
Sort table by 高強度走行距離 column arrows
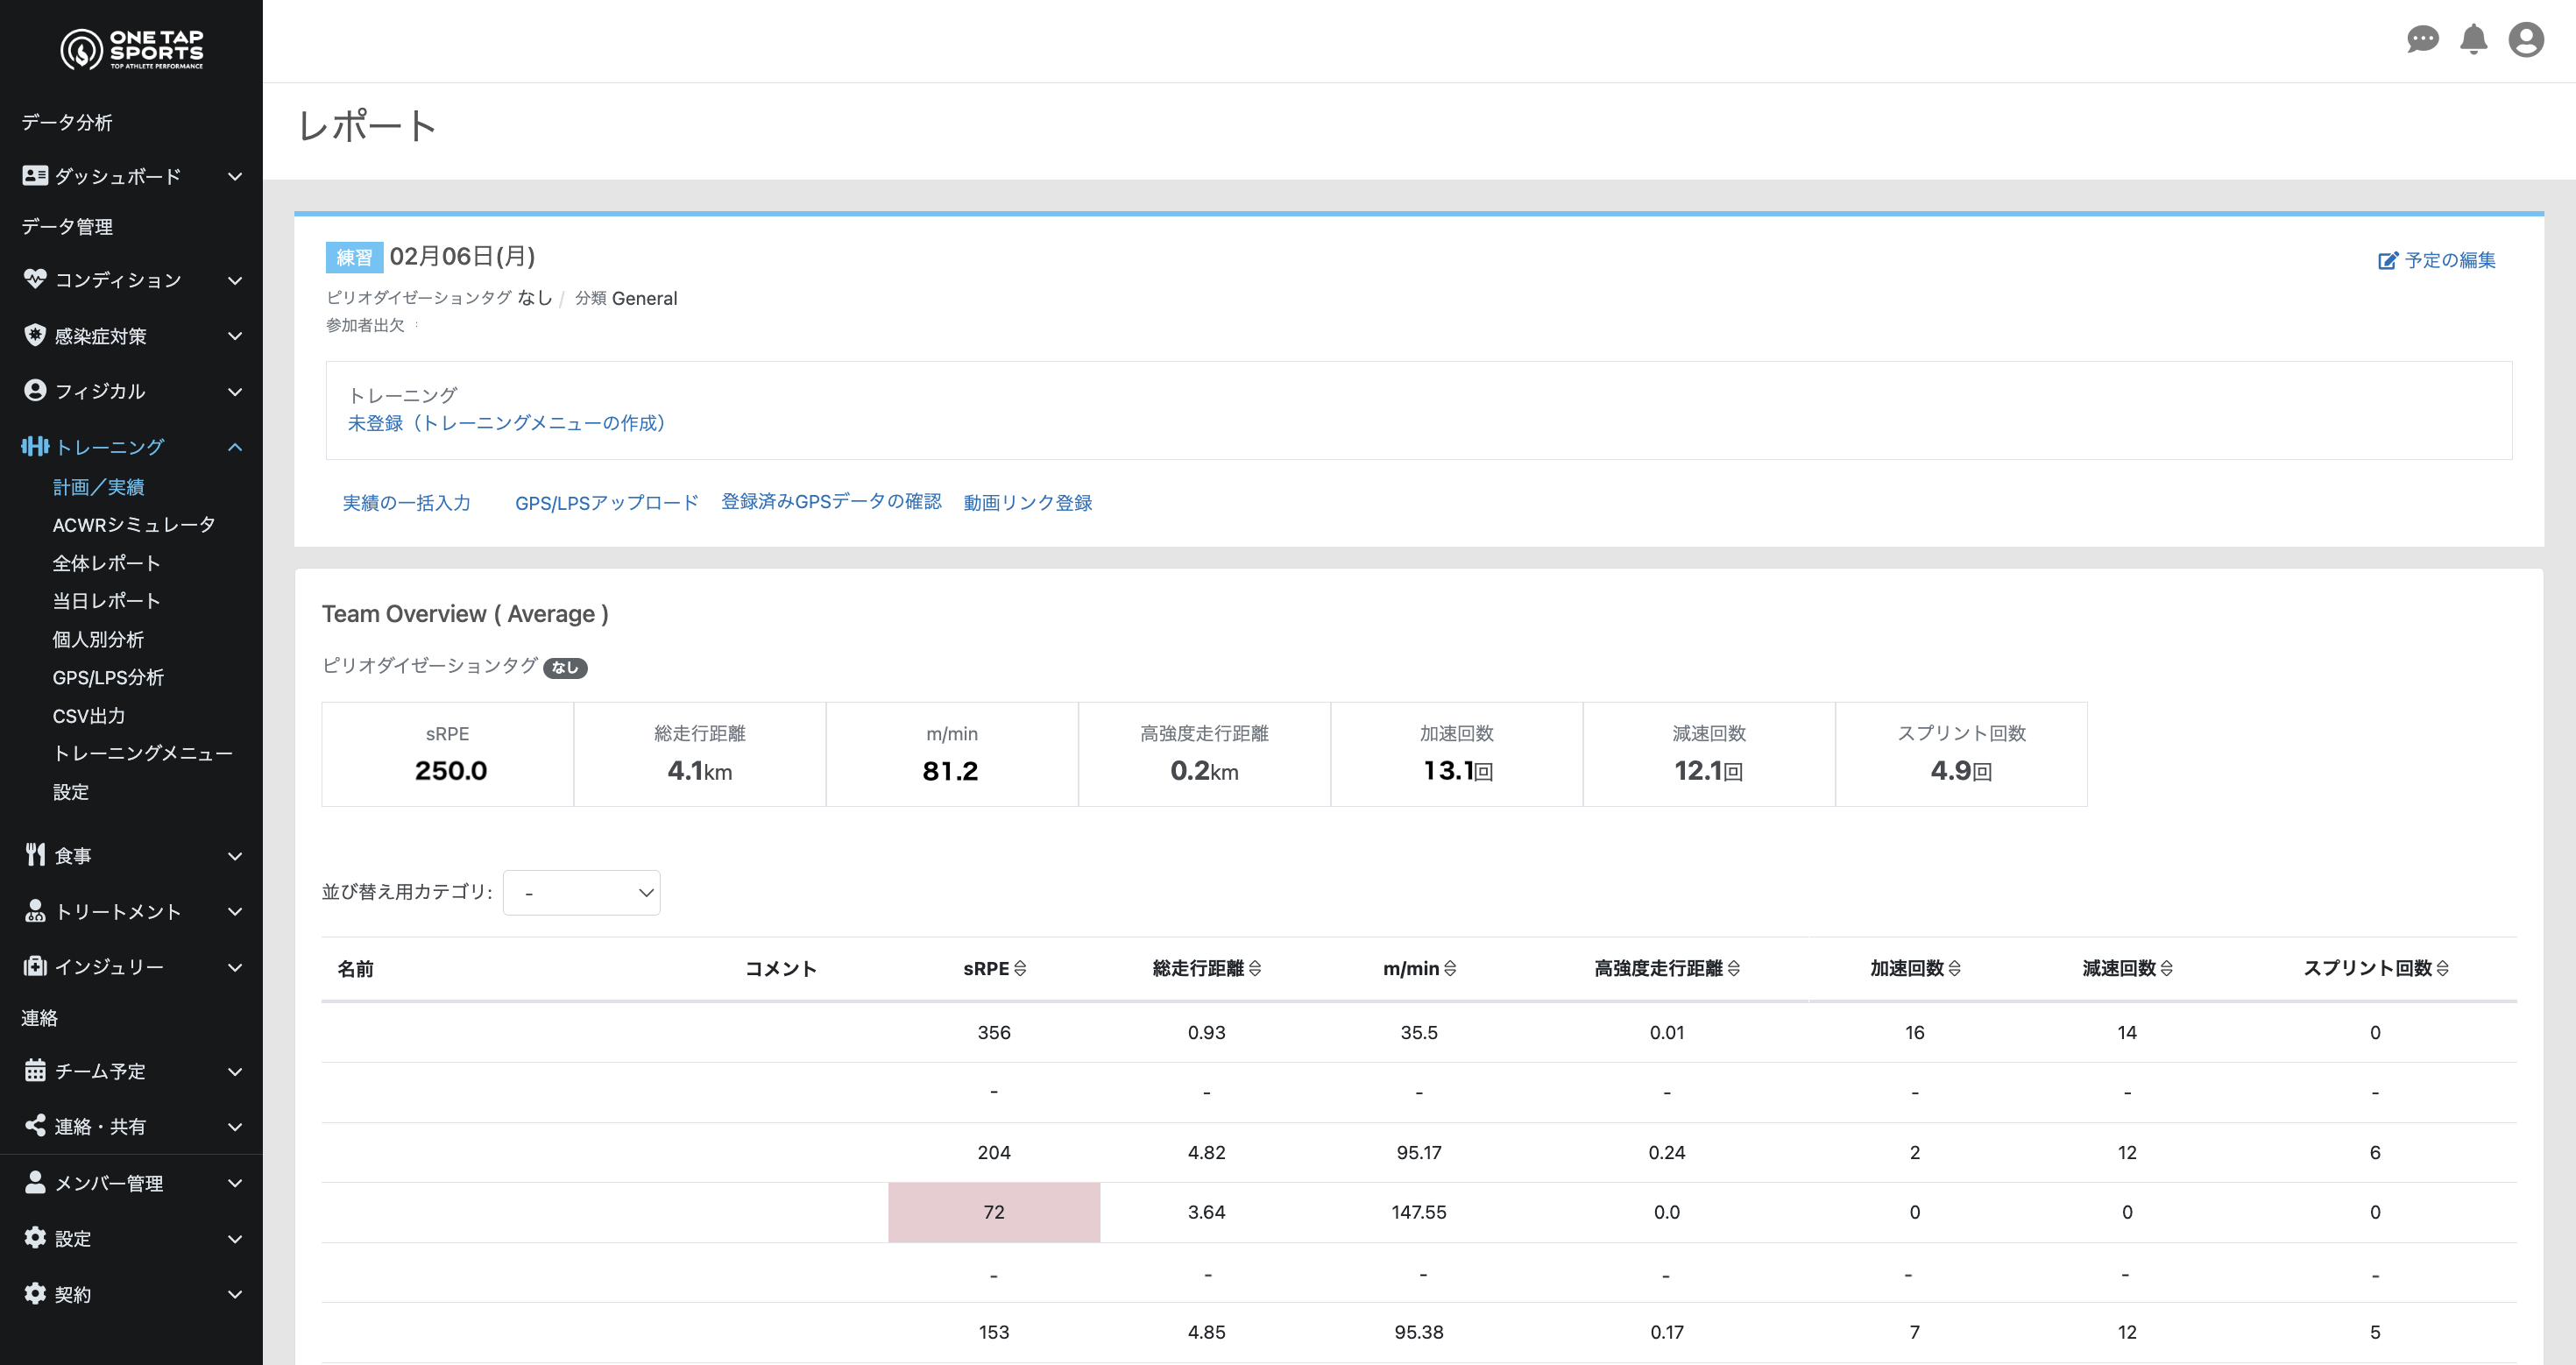click(x=1734, y=968)
